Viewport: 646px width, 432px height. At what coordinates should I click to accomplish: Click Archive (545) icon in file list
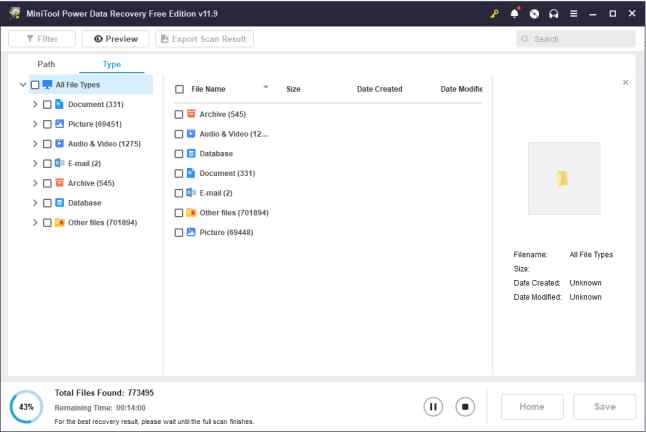191,114
